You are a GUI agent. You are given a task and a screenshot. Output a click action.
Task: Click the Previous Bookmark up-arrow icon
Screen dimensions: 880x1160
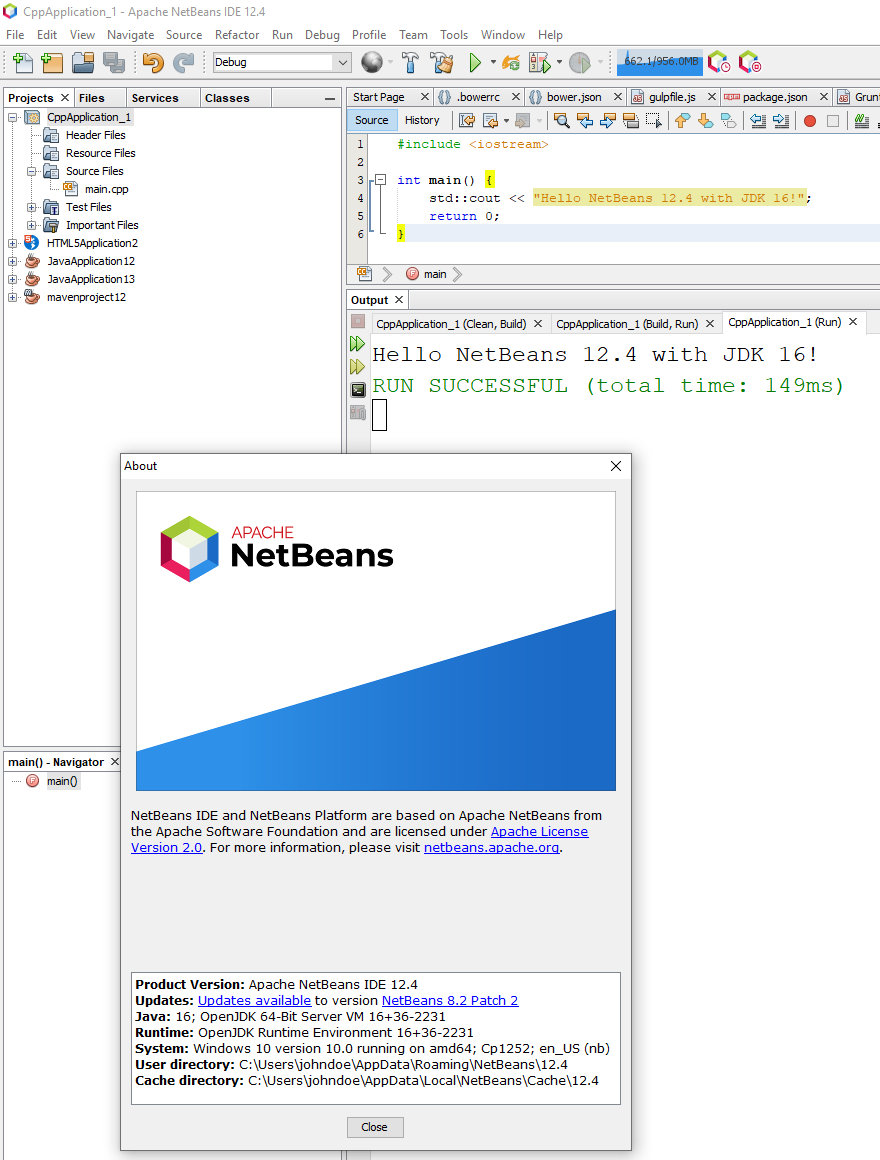[x=682, y=121]
